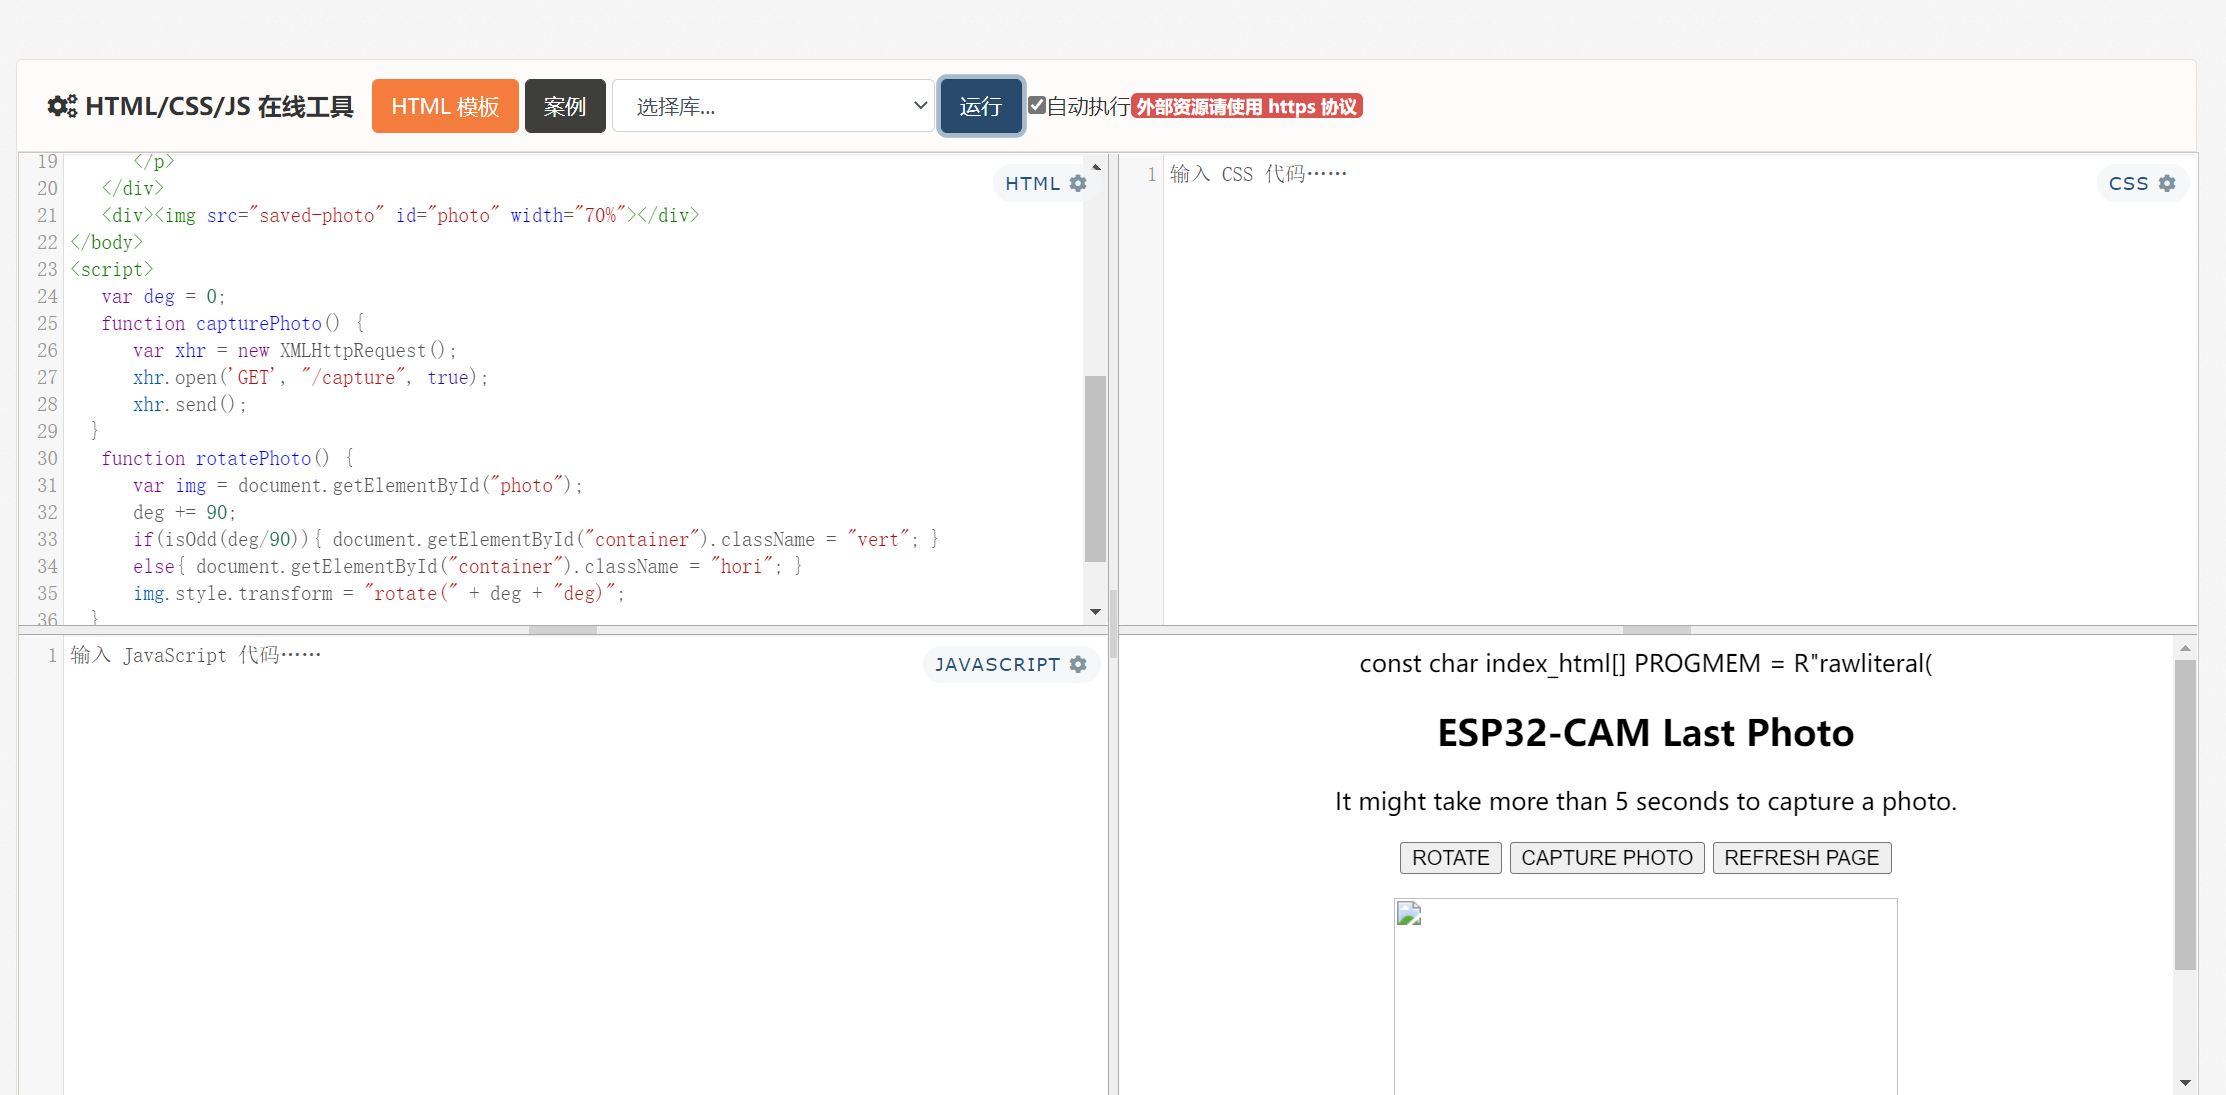Click line number 1 in JavaScript gutter

tap(52, 656)
